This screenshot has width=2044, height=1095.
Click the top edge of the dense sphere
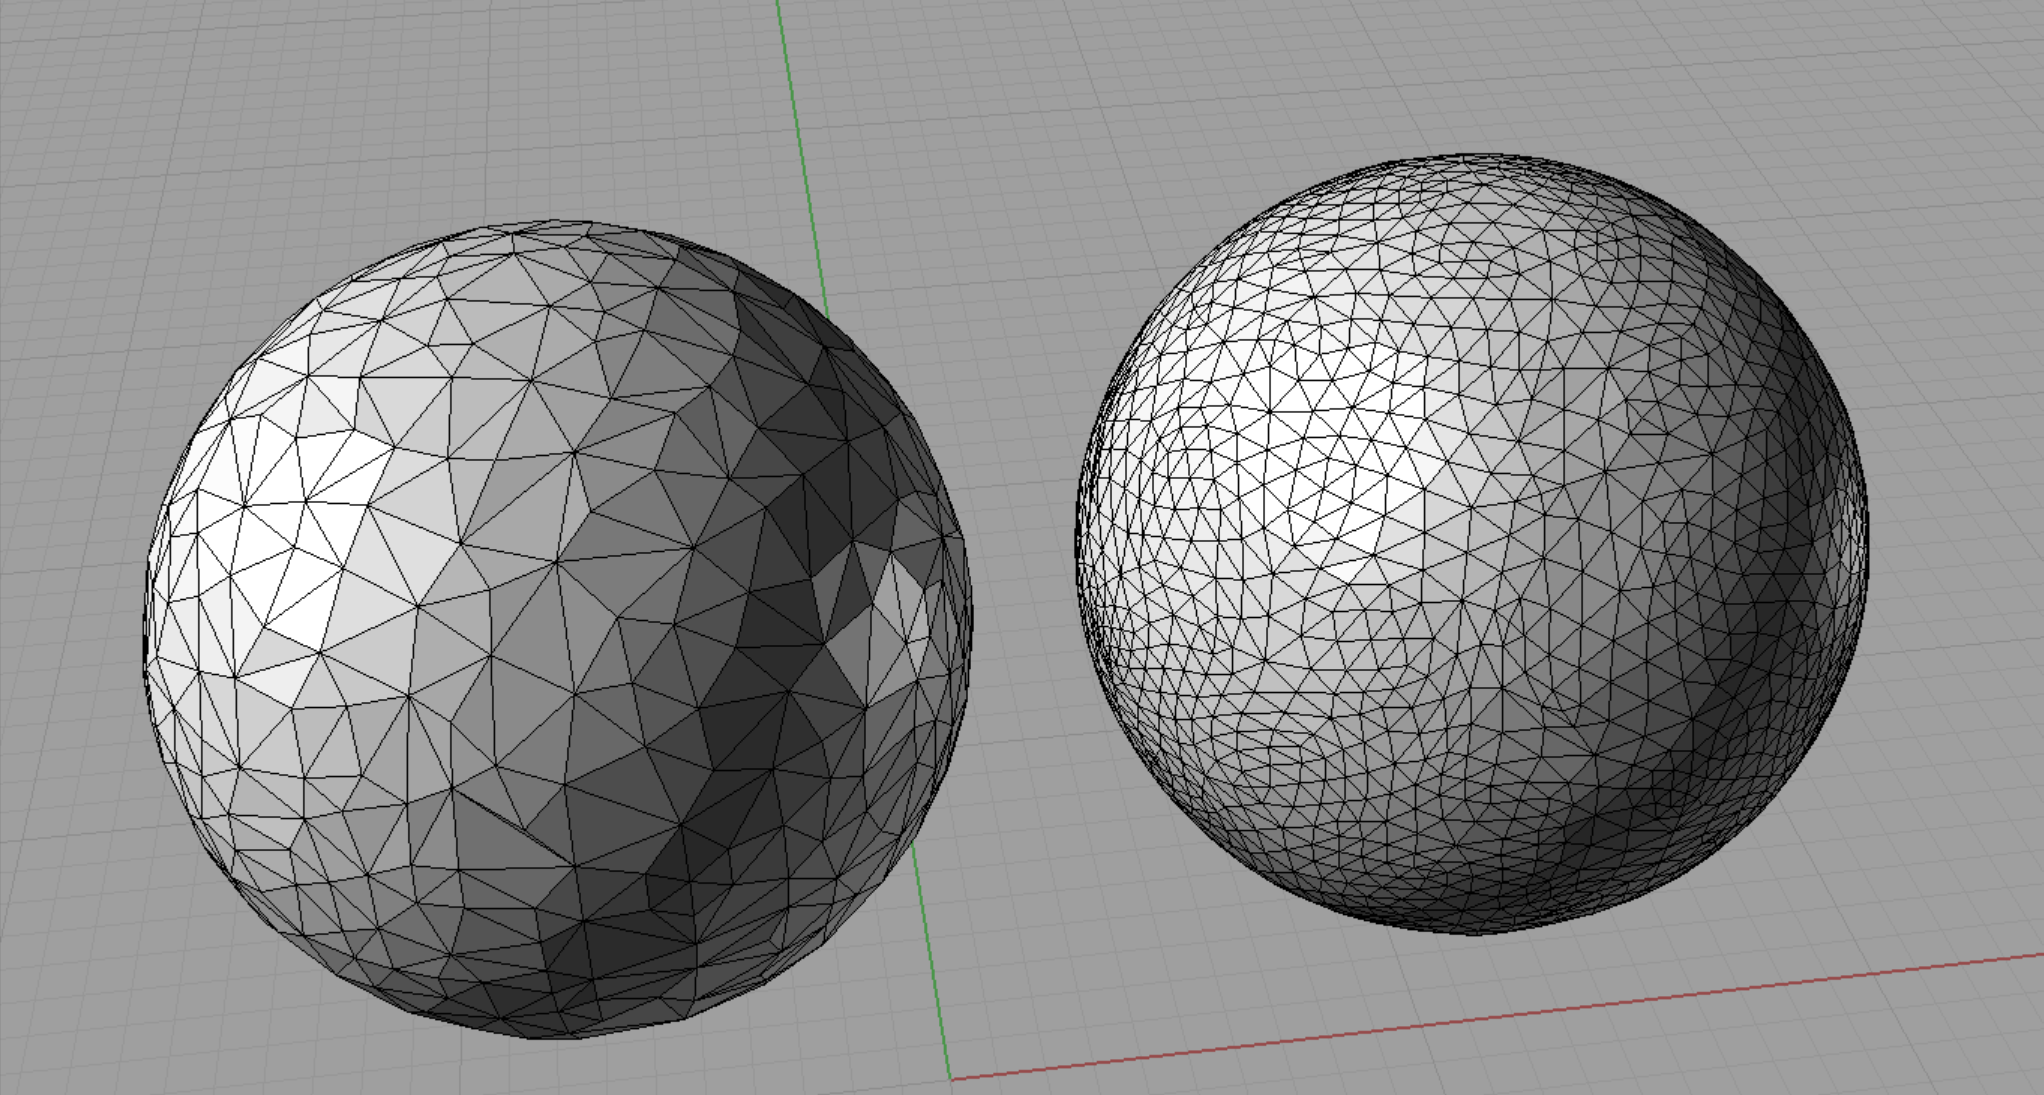tap(1480, 156)
